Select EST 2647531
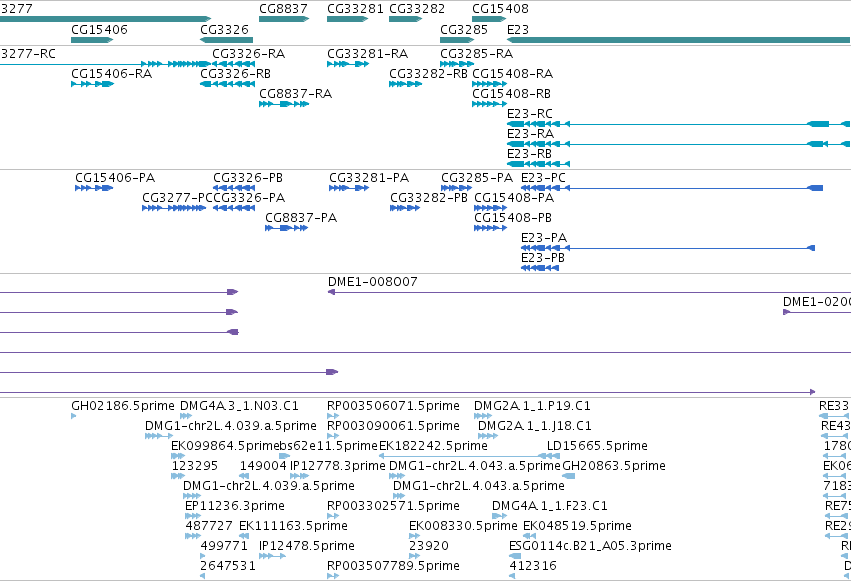 tap(227, 566)
